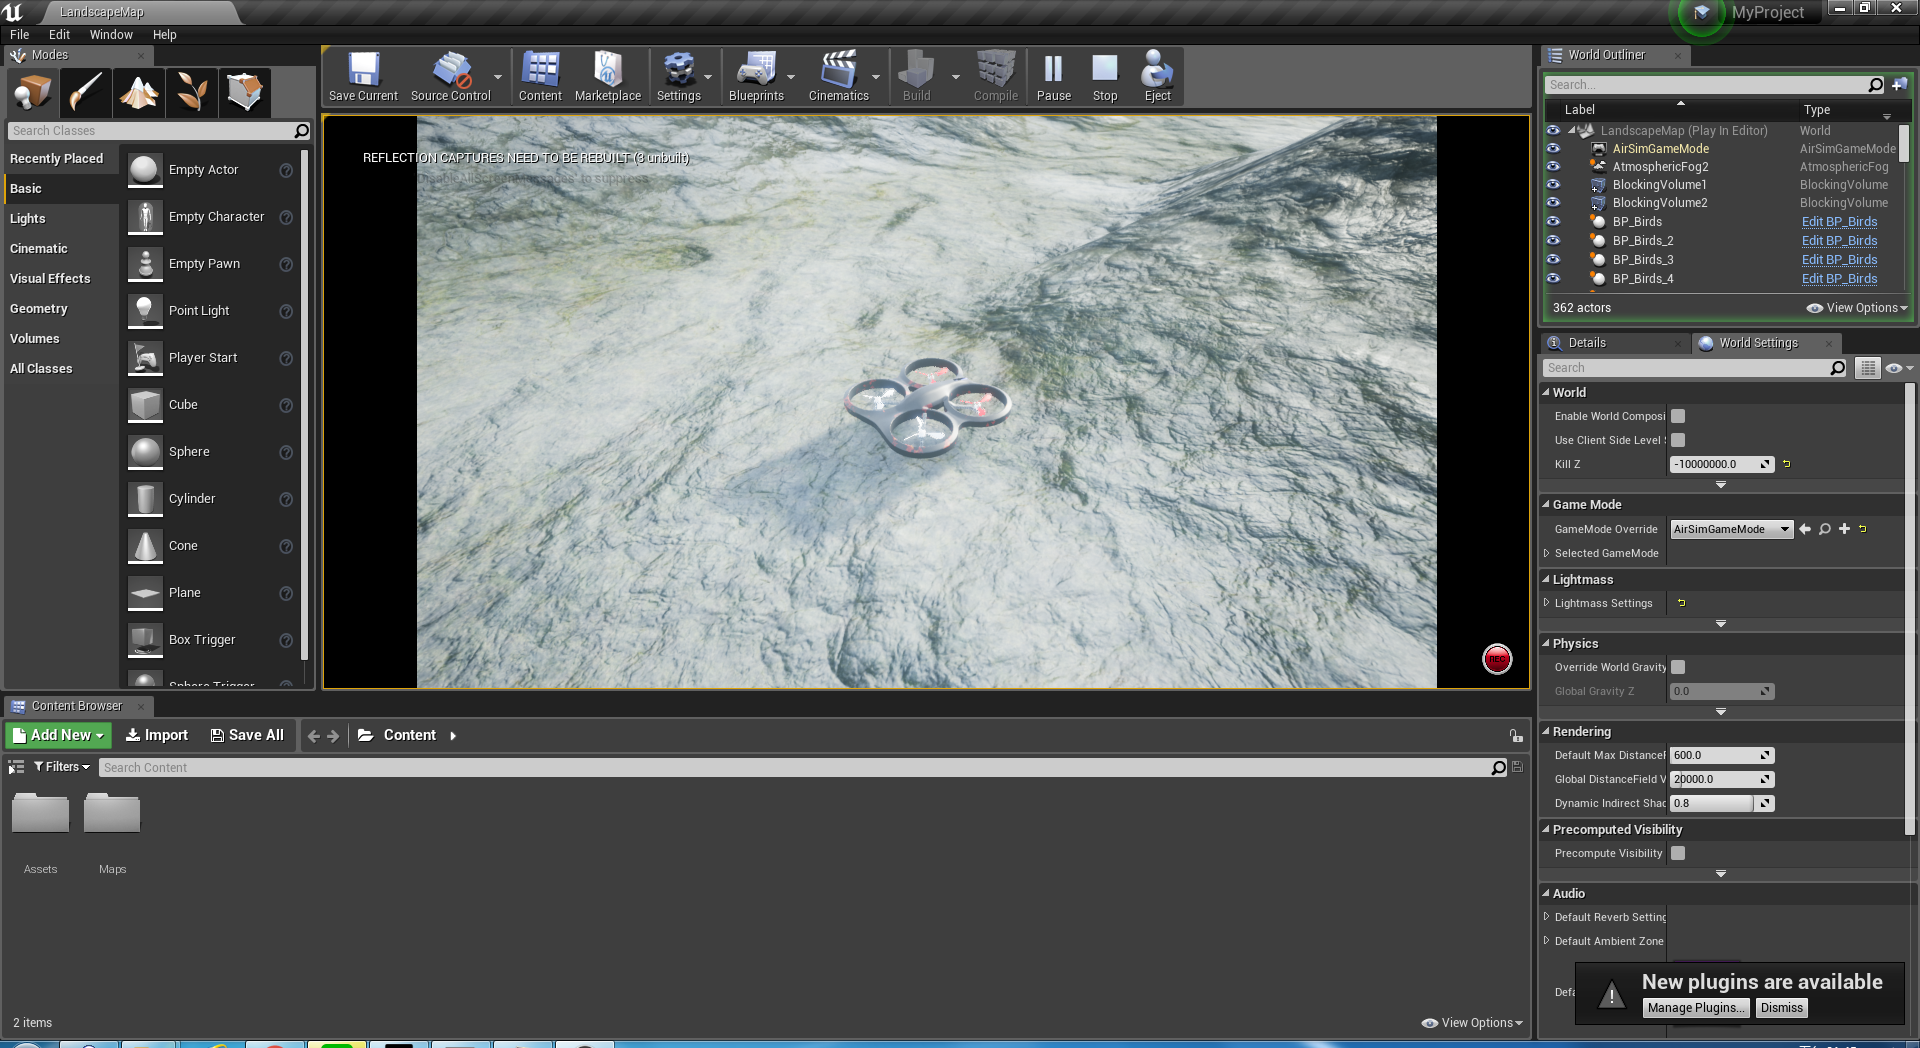The width and height of the screenshot is (1920, 1048).
Task: Open the File menu
Action: 20,34
